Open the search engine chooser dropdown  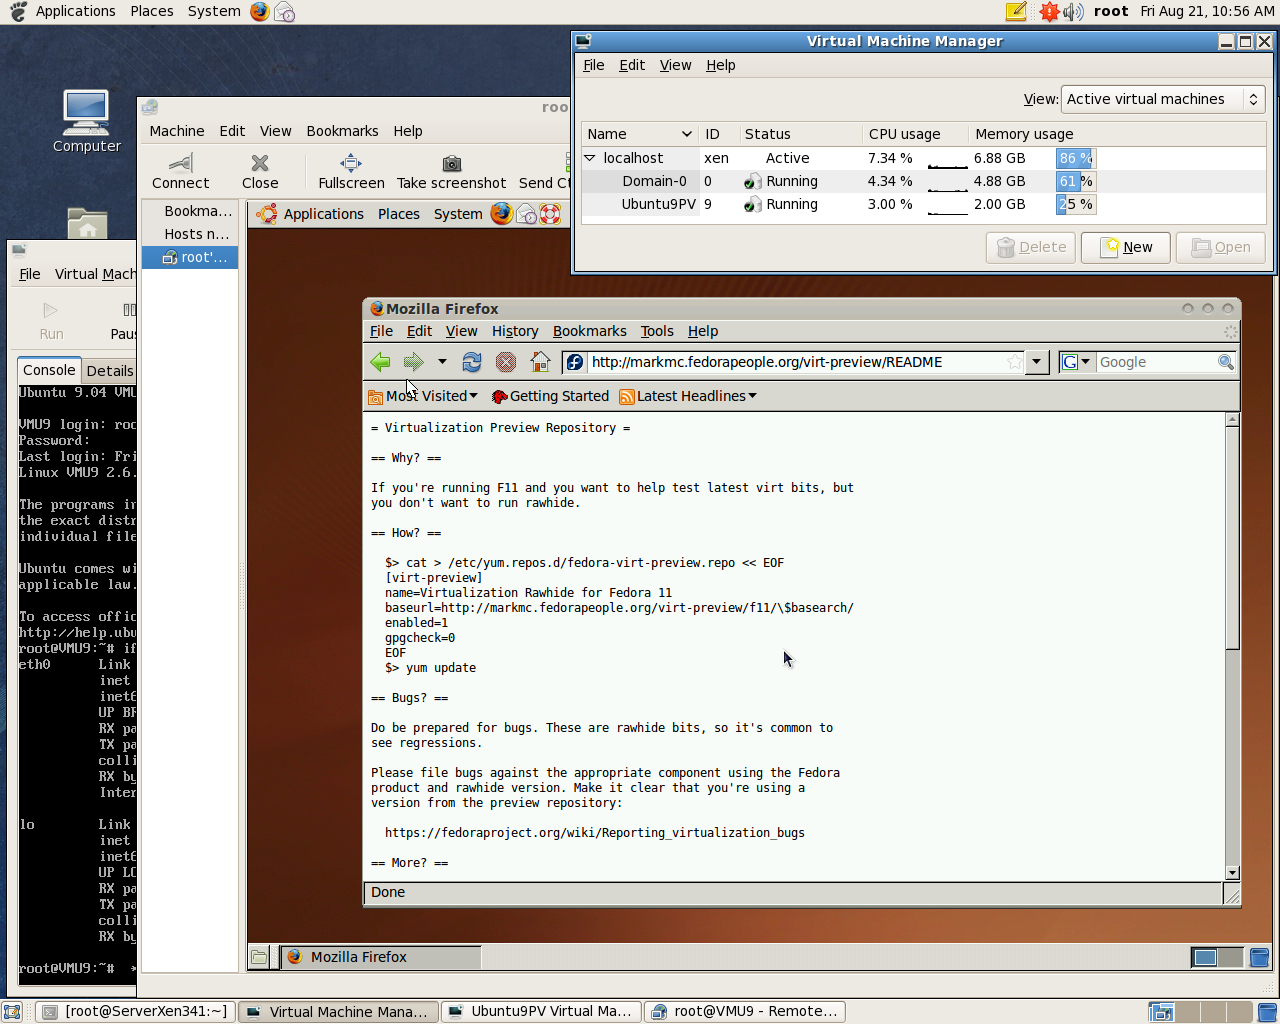pyautogui.click(x=1077, y=362)
